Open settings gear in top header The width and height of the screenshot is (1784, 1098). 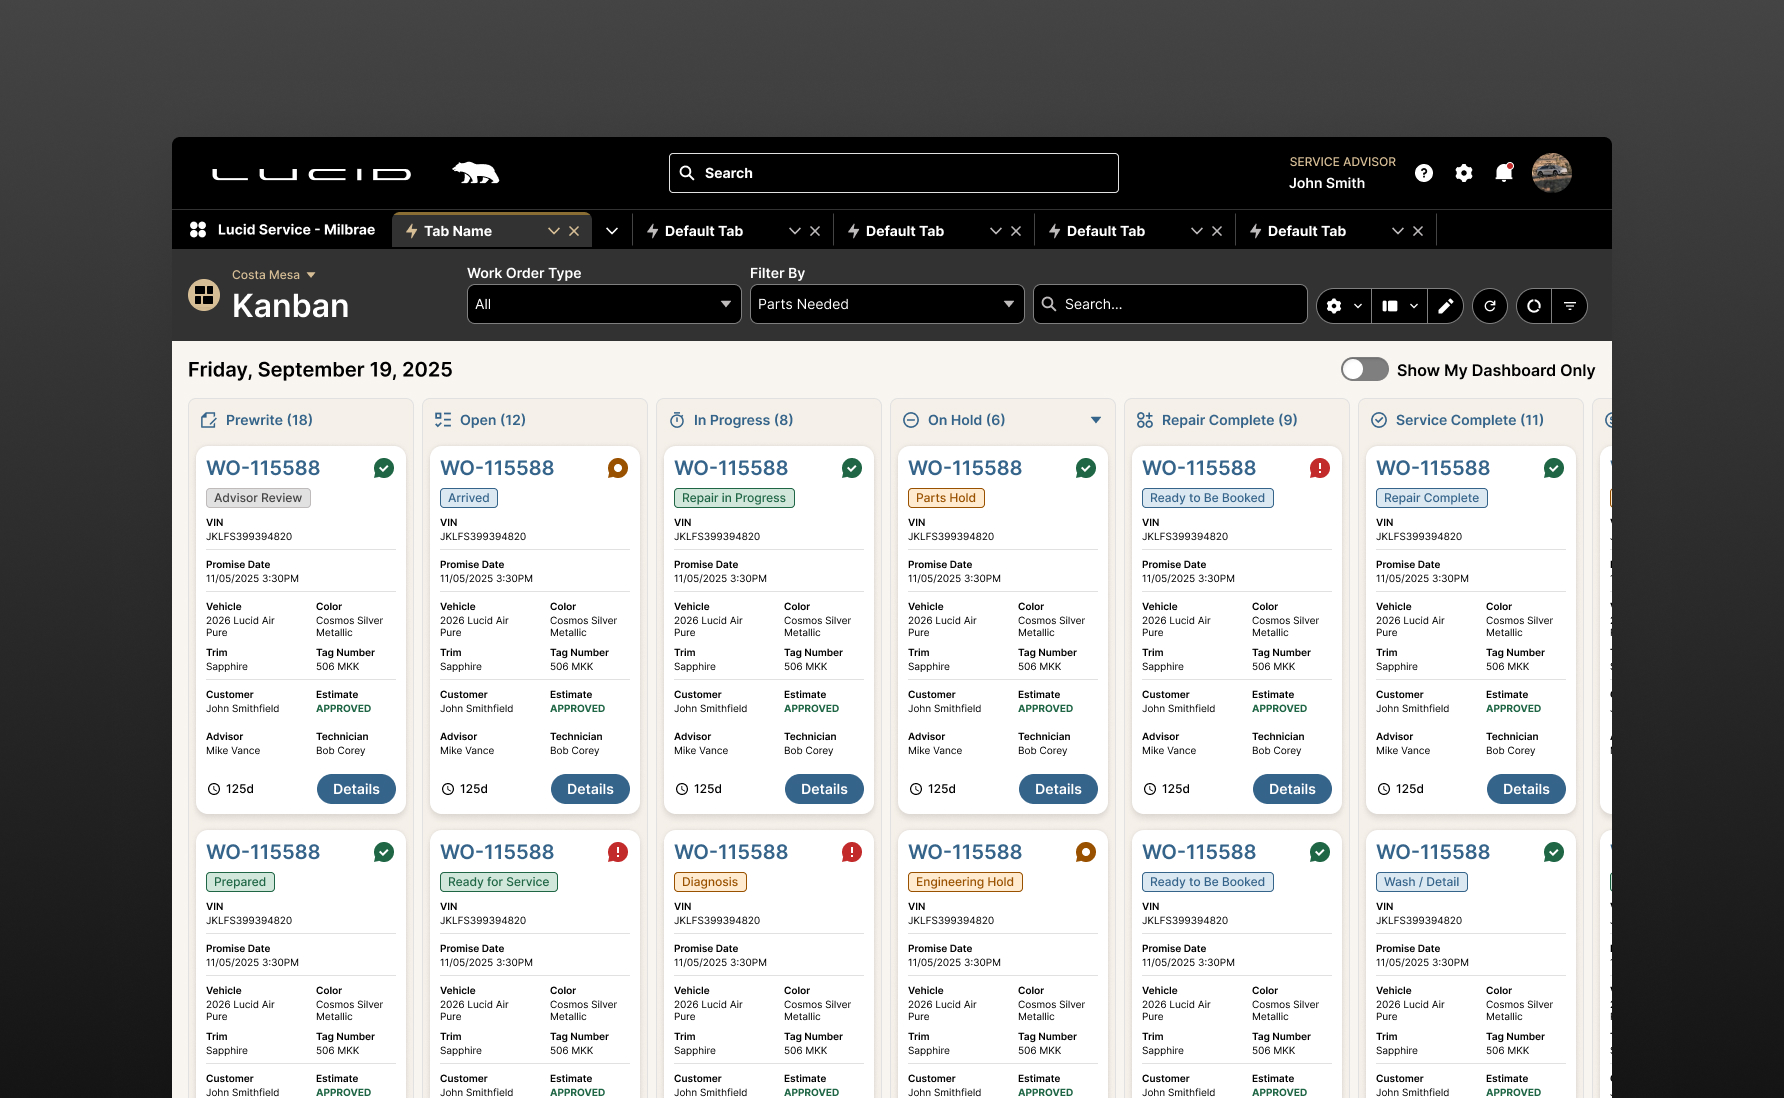coord(1464,173)
